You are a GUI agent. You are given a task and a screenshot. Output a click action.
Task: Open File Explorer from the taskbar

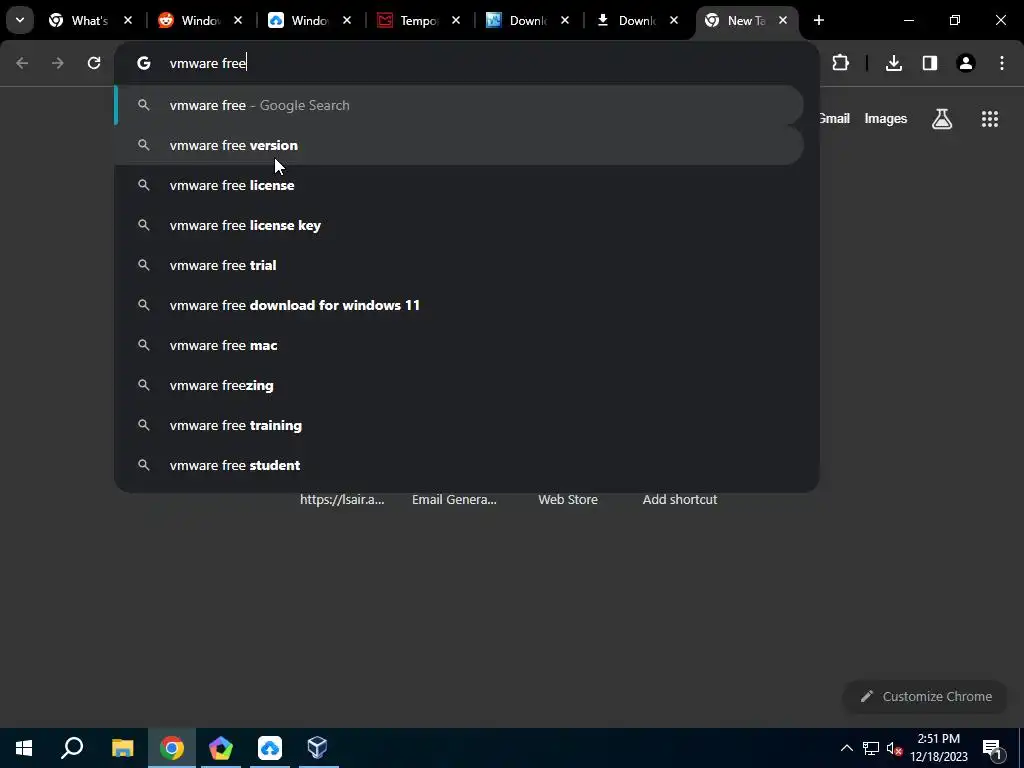[x=122, y=748]
